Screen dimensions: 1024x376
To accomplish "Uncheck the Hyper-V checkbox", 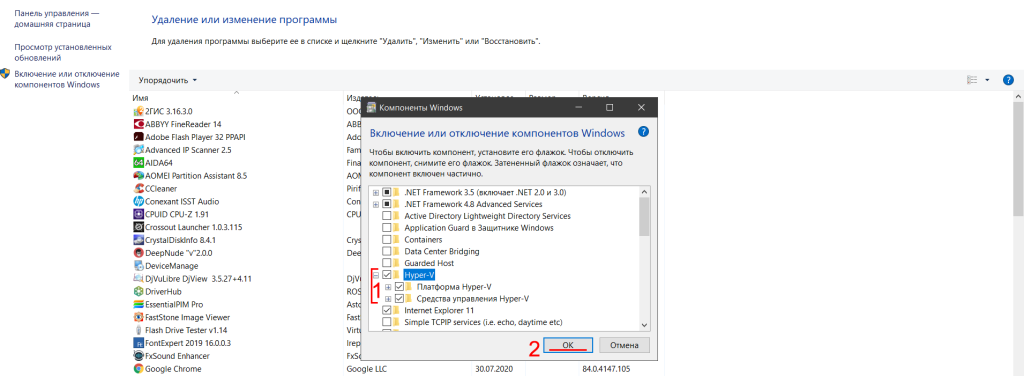I will coord(387,275).
